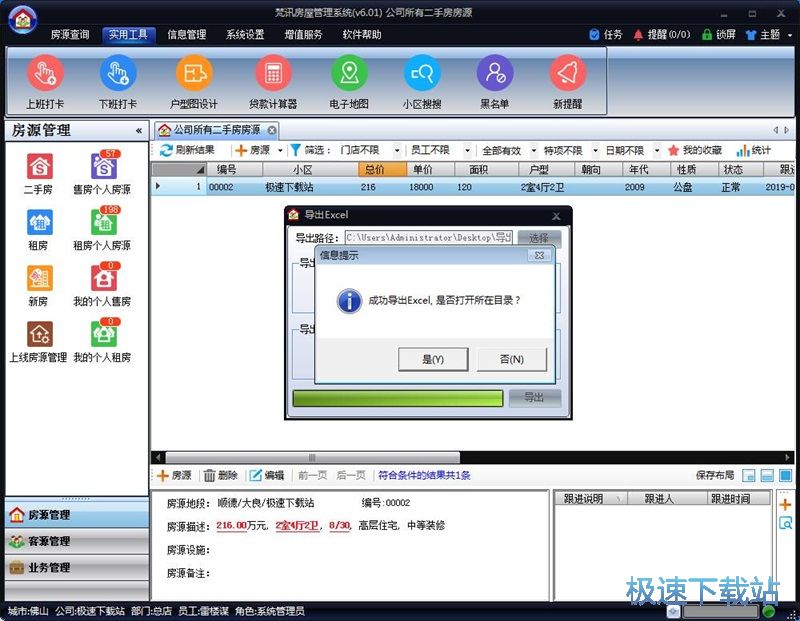Click the 导出 button in export dialog
800x621 pixels.
point(535,398)
